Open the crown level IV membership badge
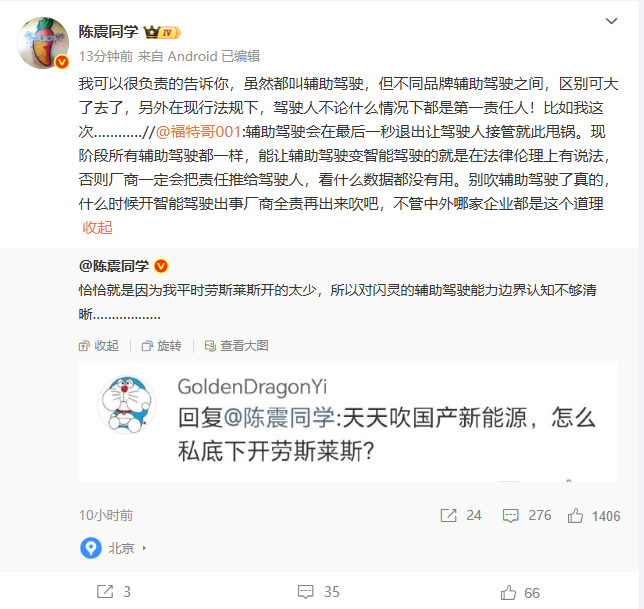 pos(162,32)
